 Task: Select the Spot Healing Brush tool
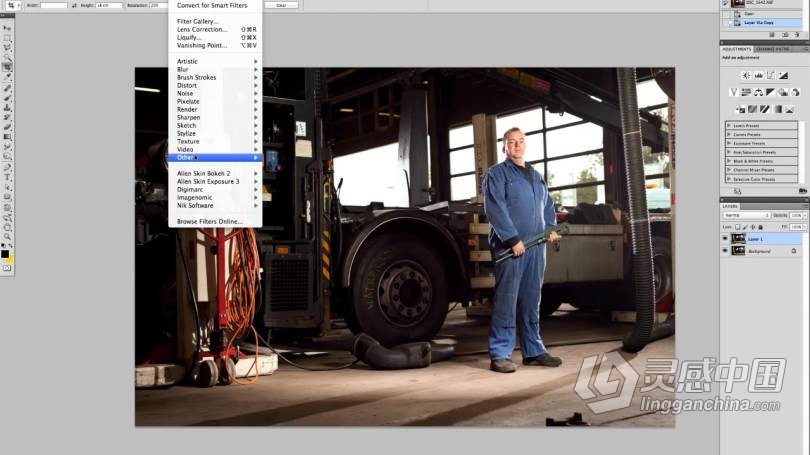point(7,88)
